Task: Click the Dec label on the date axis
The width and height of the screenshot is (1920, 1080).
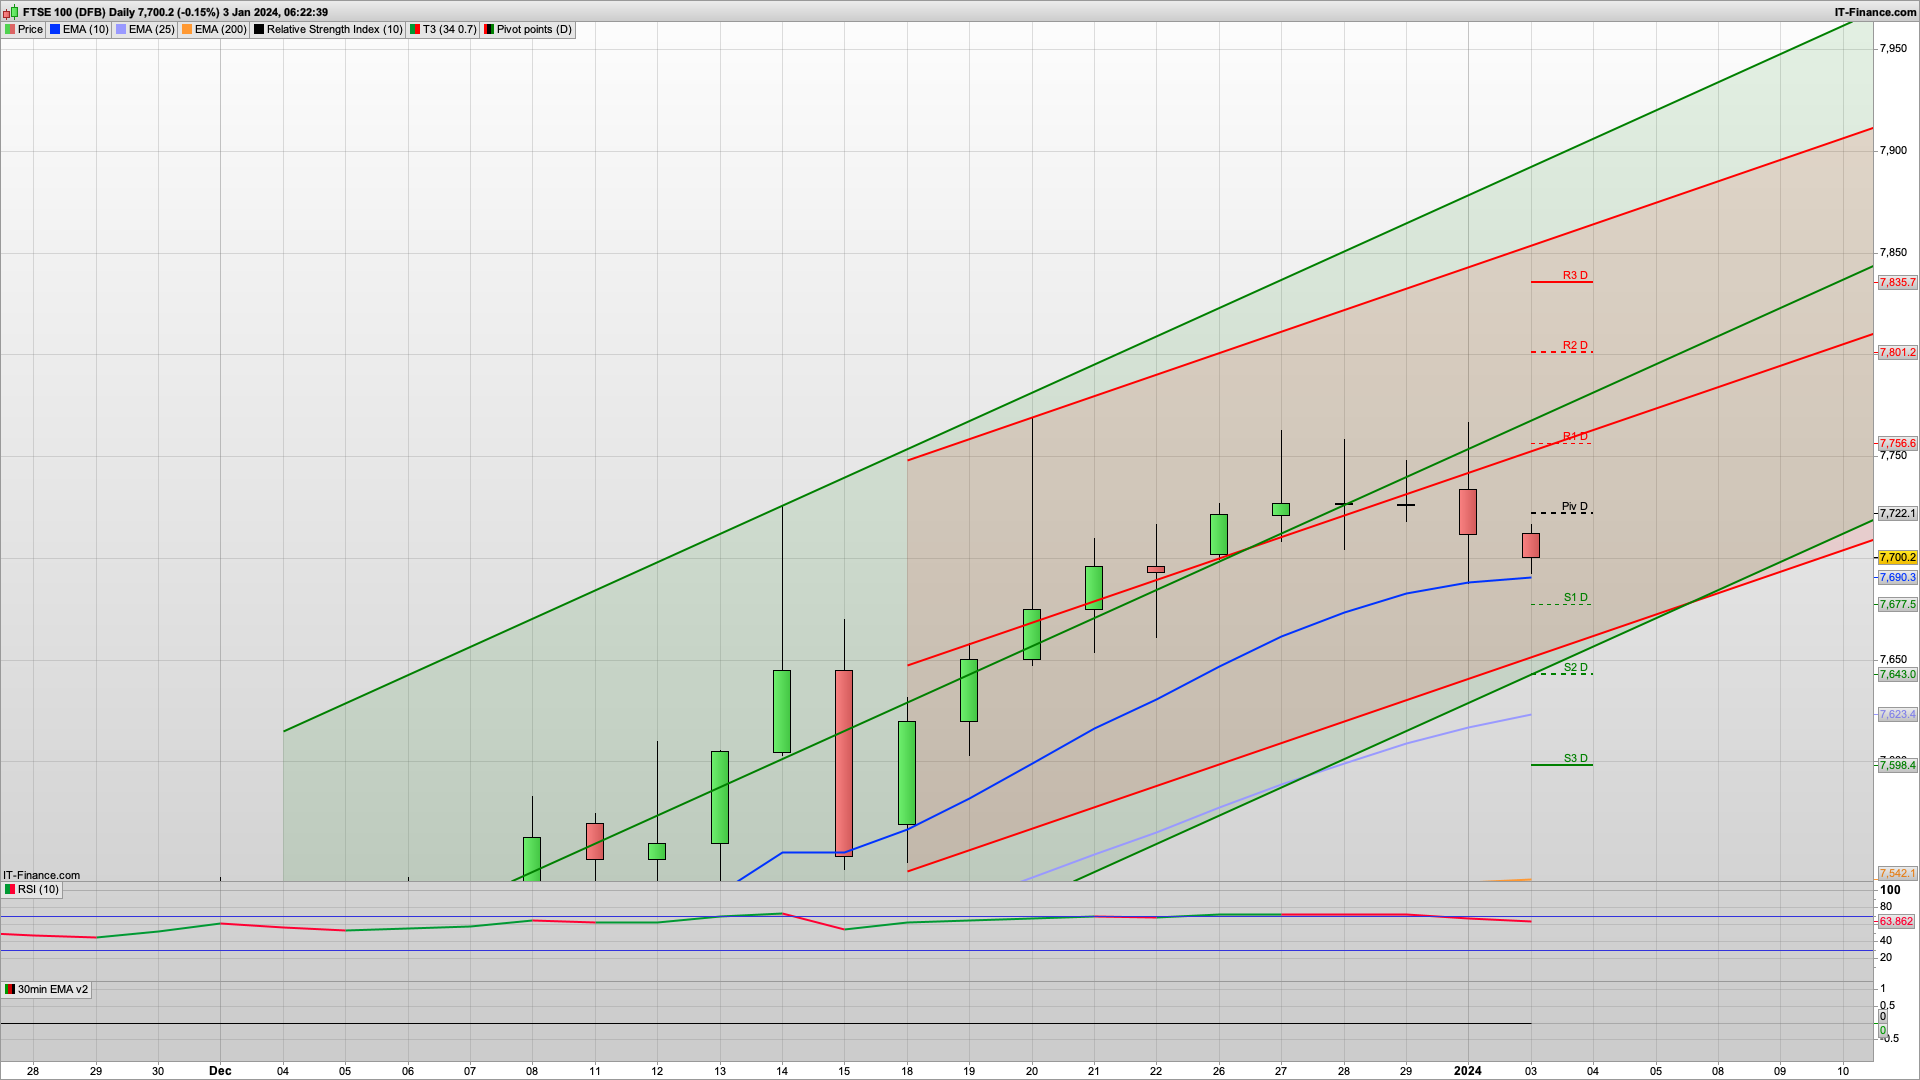Action: click(220, 1071)
